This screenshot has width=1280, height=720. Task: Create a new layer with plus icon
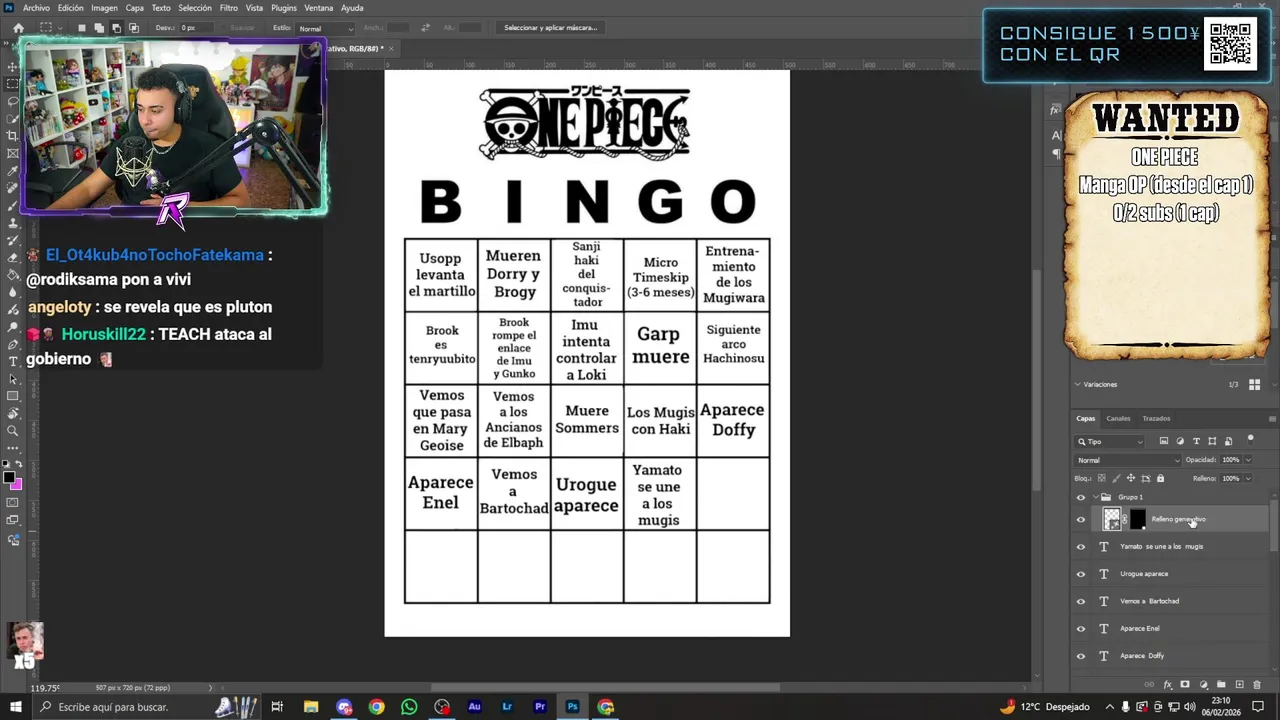point(1240,685)
